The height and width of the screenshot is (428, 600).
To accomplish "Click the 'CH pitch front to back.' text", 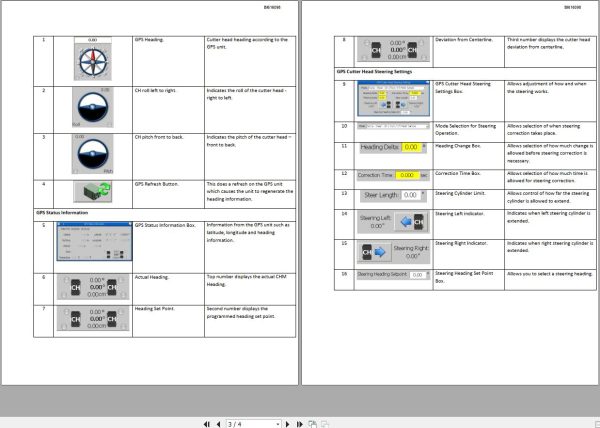I will coord(159,137).
